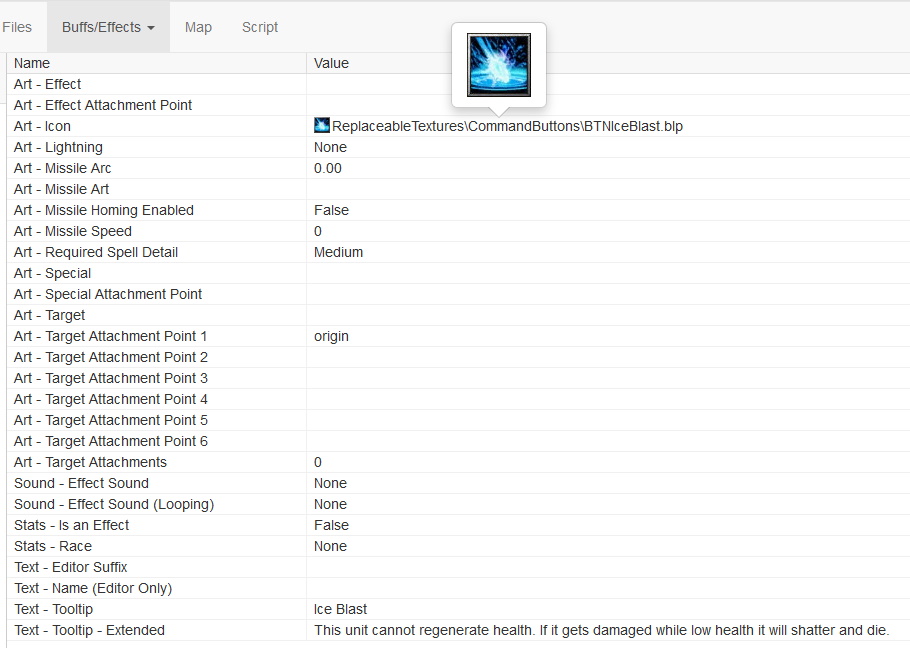Switch to the Files tab
Image resolution: width=910 pixels, height=648 pixels.
(x=17, y=27)
